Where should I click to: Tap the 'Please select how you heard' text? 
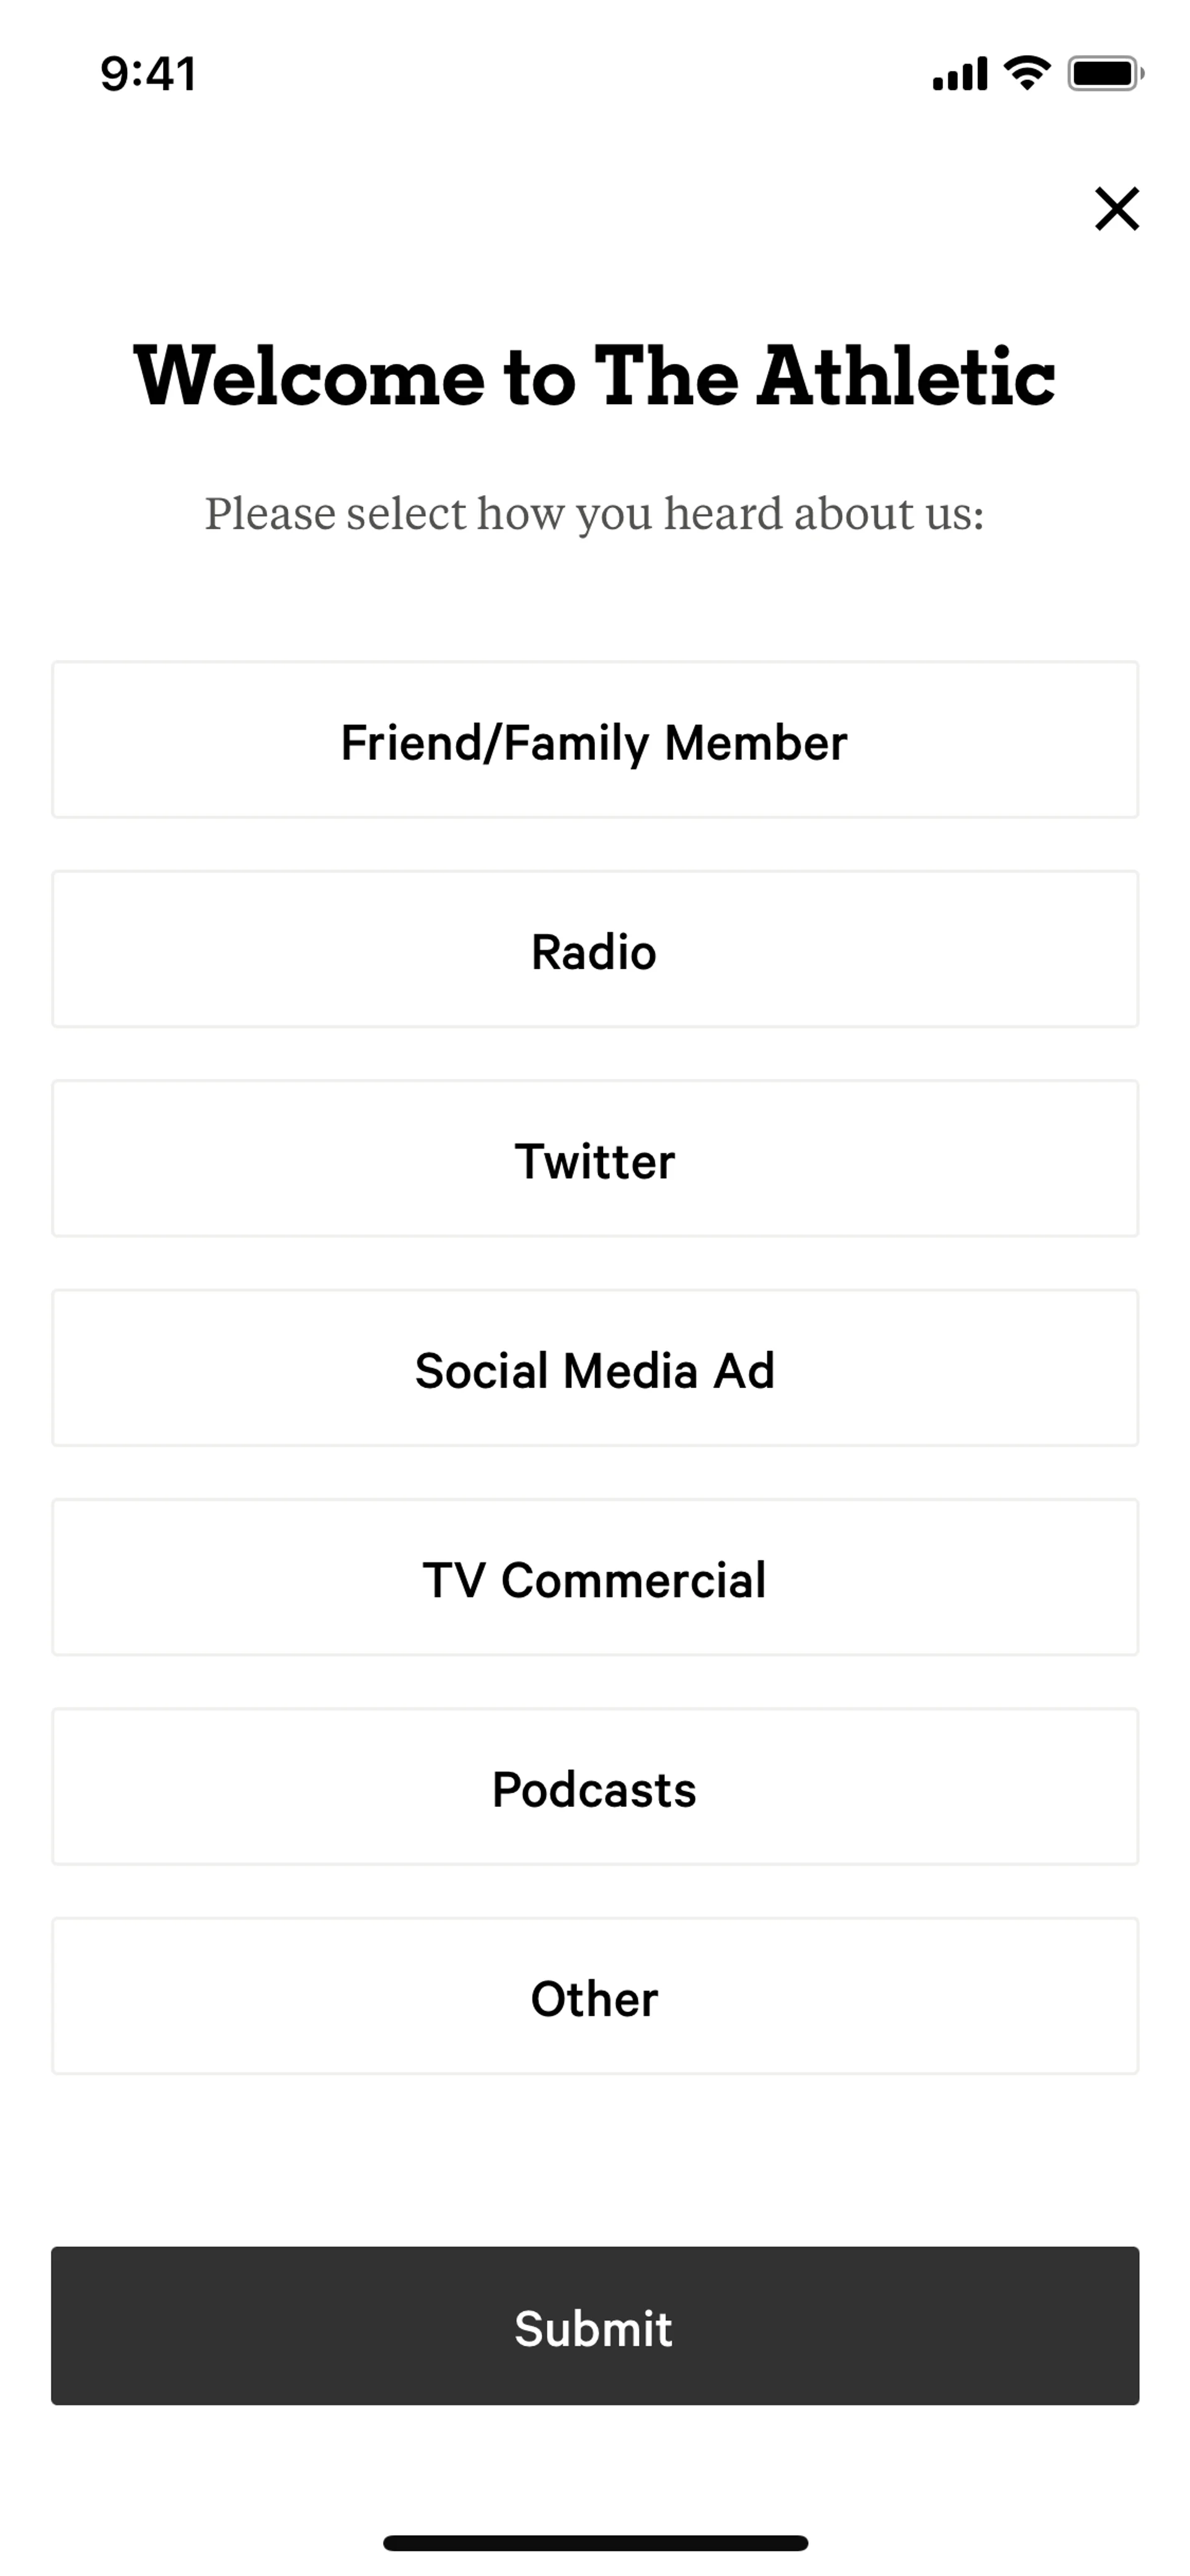tap(594, 514)
